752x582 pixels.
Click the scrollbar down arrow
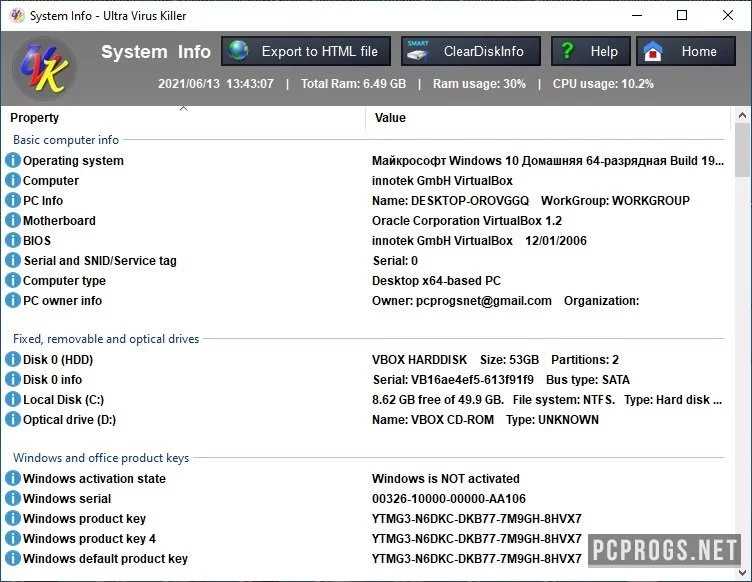pyautogui.click(x=742, y=572)
